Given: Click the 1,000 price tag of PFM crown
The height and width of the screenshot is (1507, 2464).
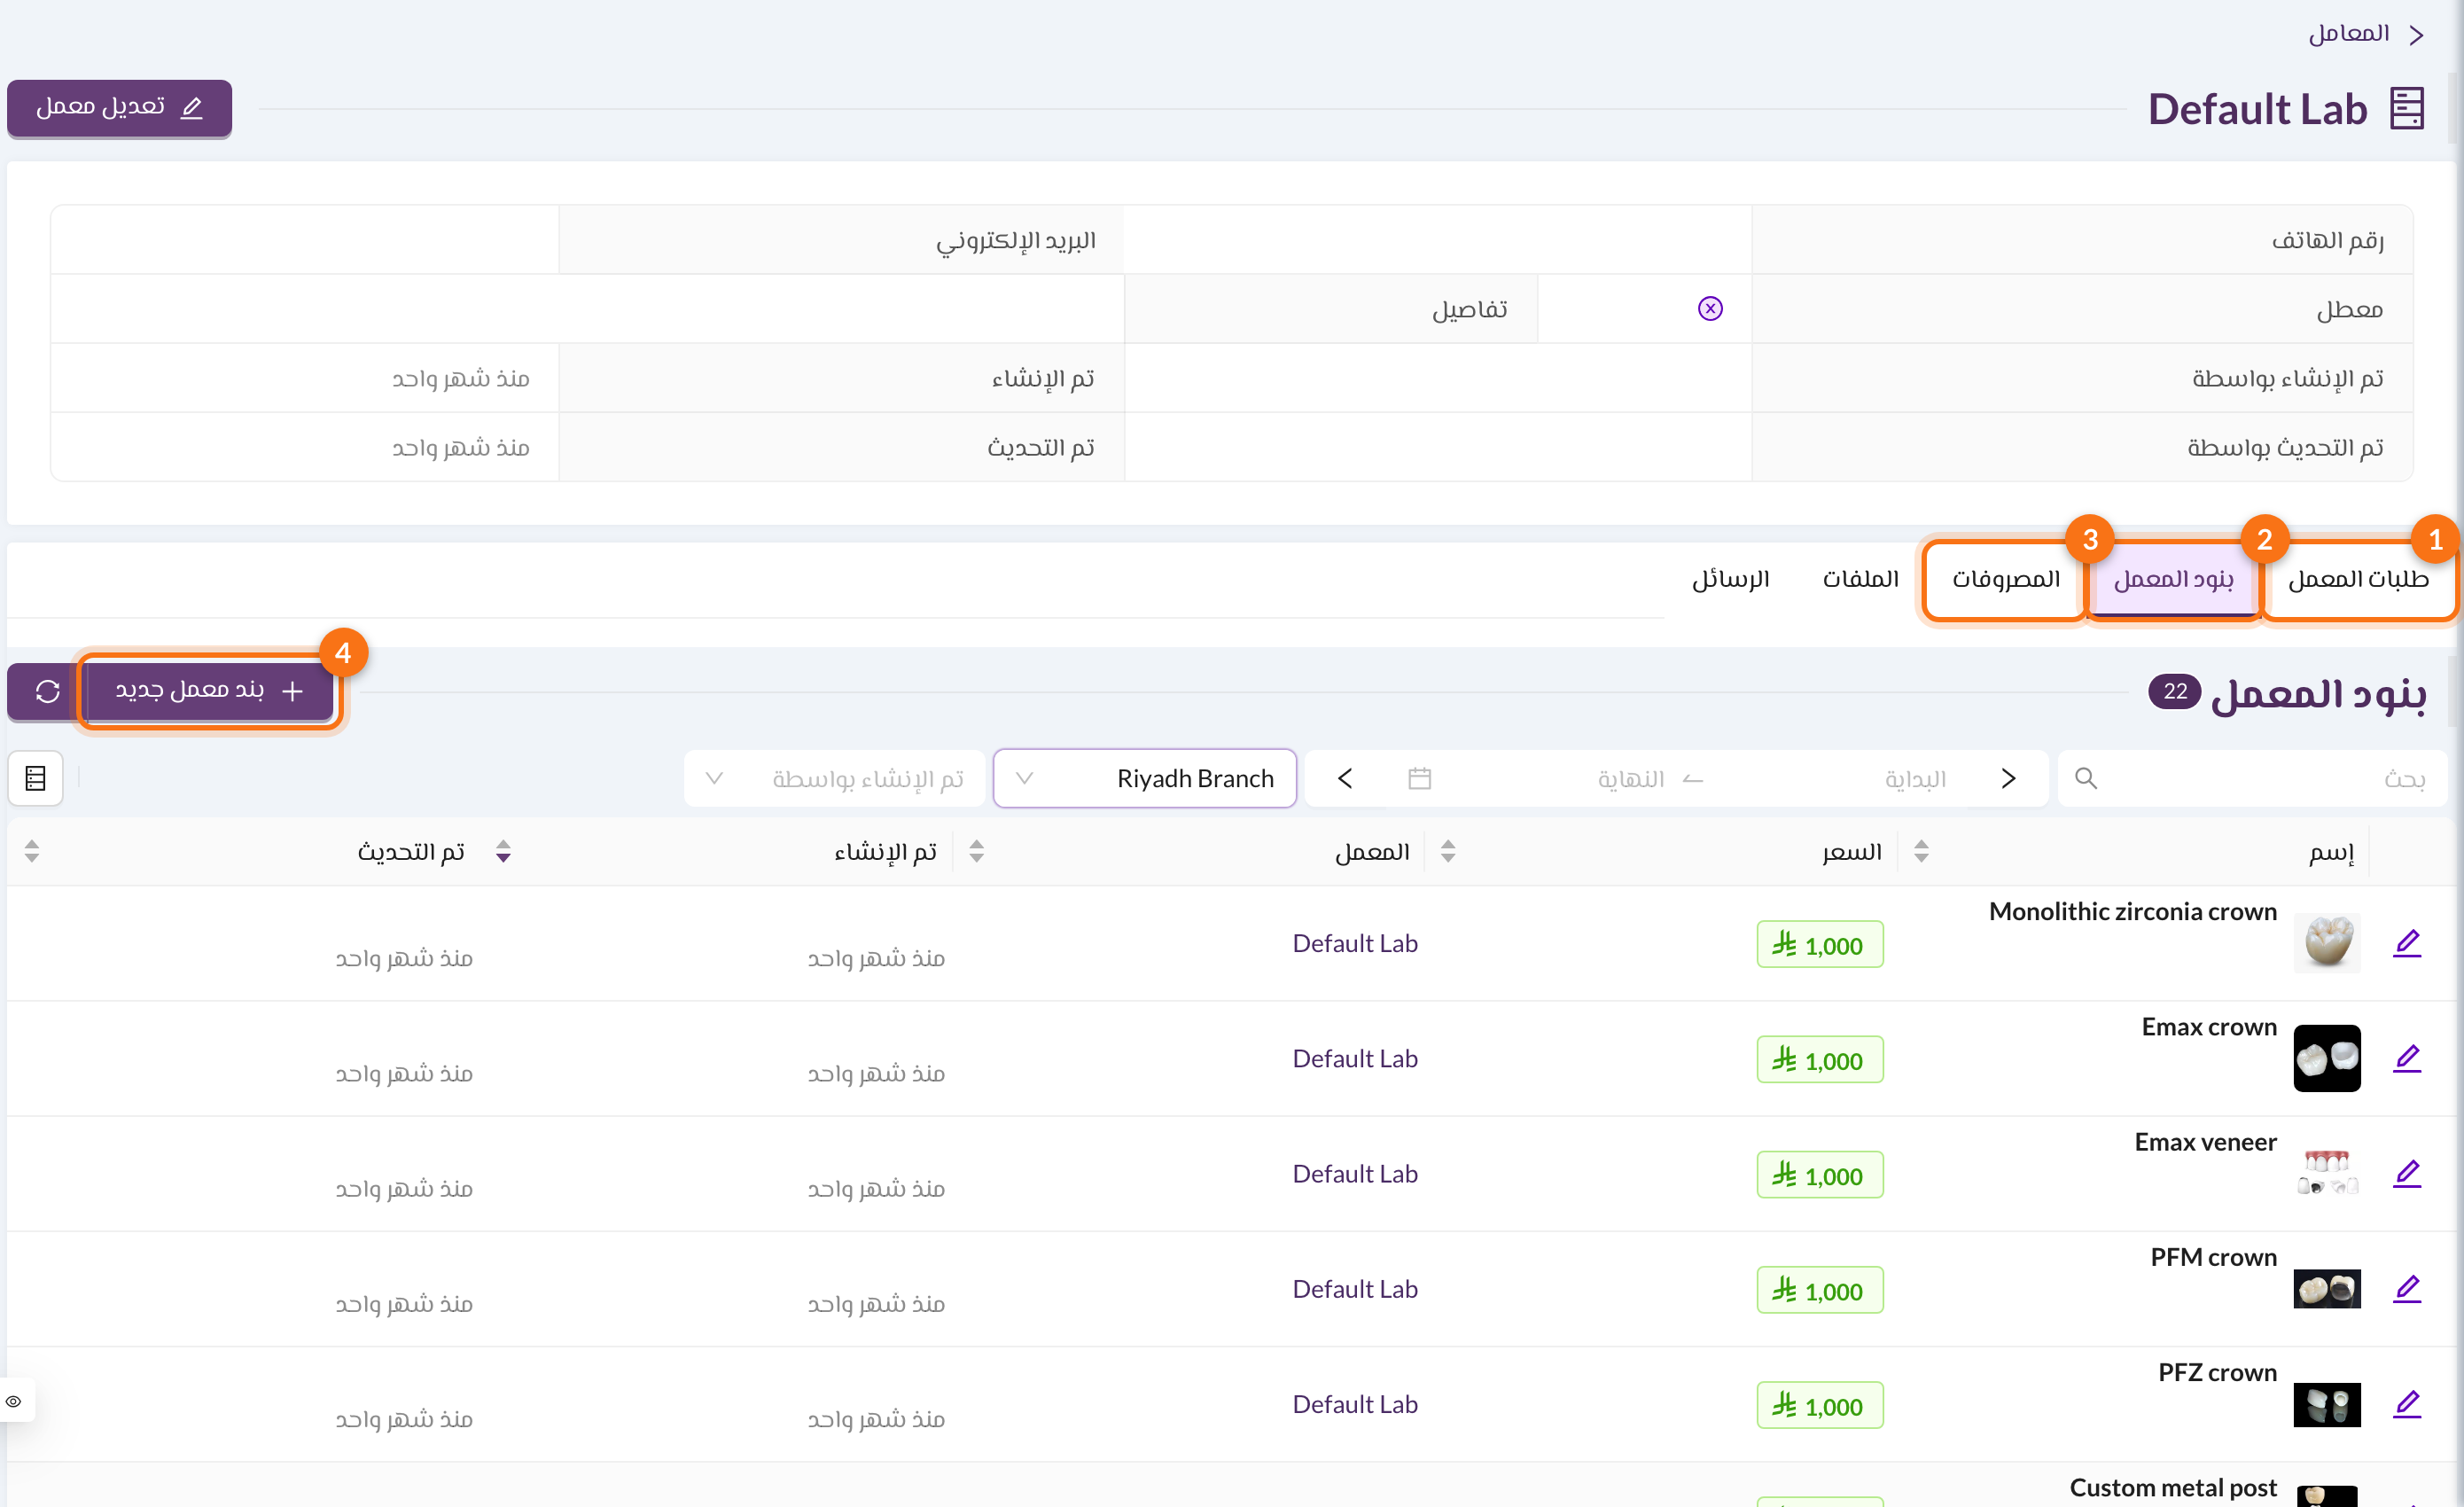Looking at the screenshot, I should (x=1820, y=1290).
